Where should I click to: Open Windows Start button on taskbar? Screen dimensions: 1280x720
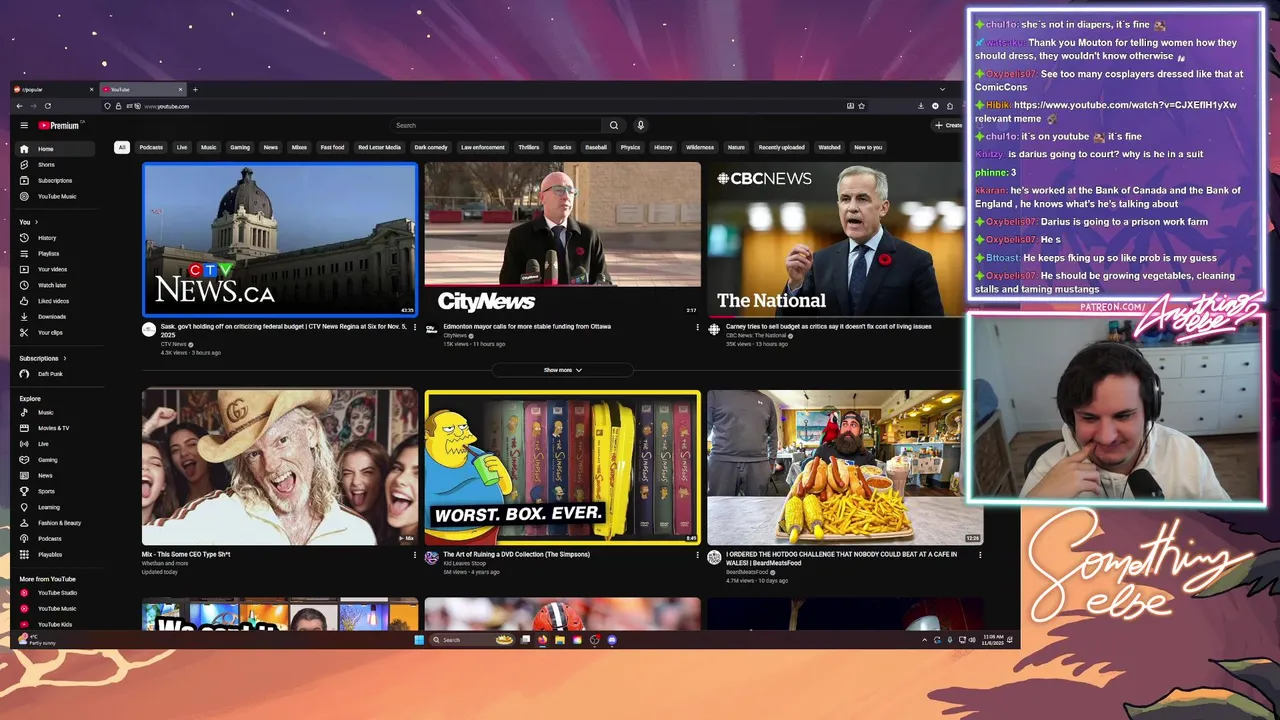419,640
